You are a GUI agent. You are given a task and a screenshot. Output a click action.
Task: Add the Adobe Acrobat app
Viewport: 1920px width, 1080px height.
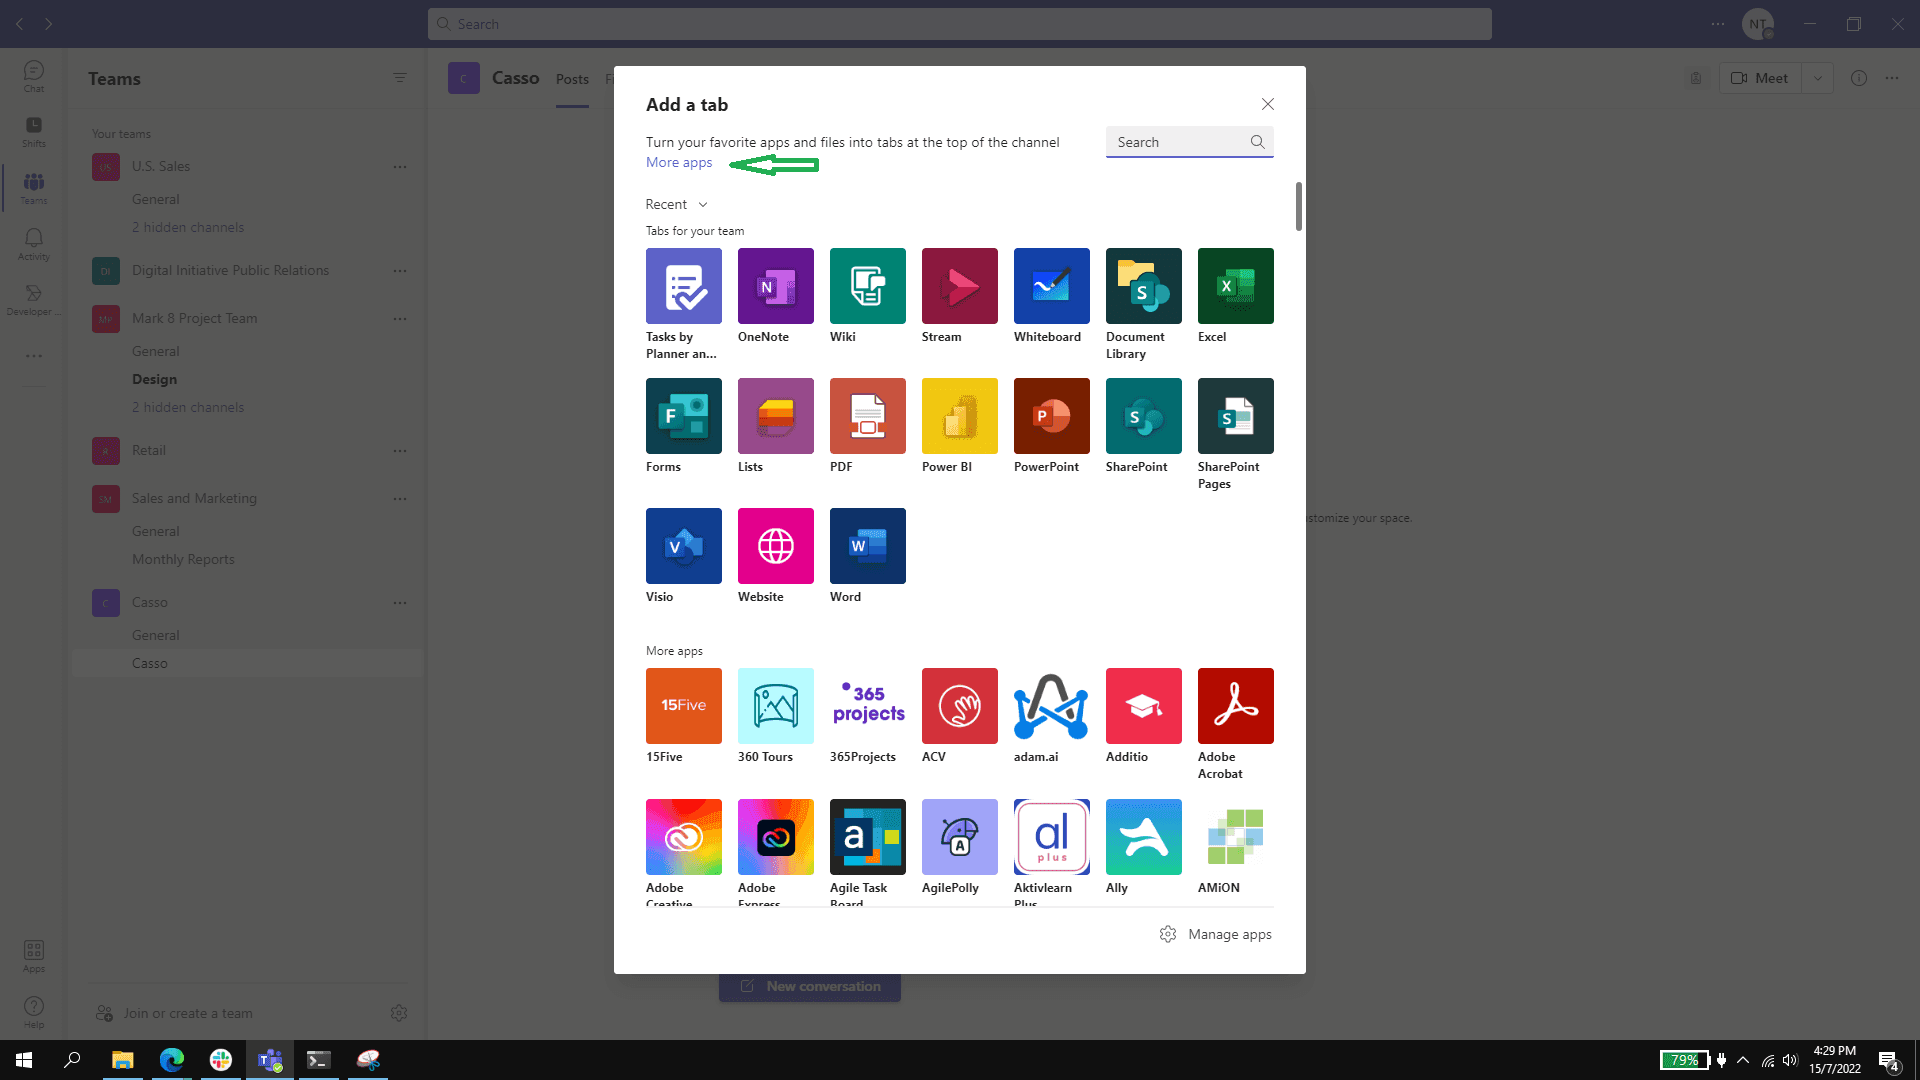pyautogui.click(x=1236, y=706)
